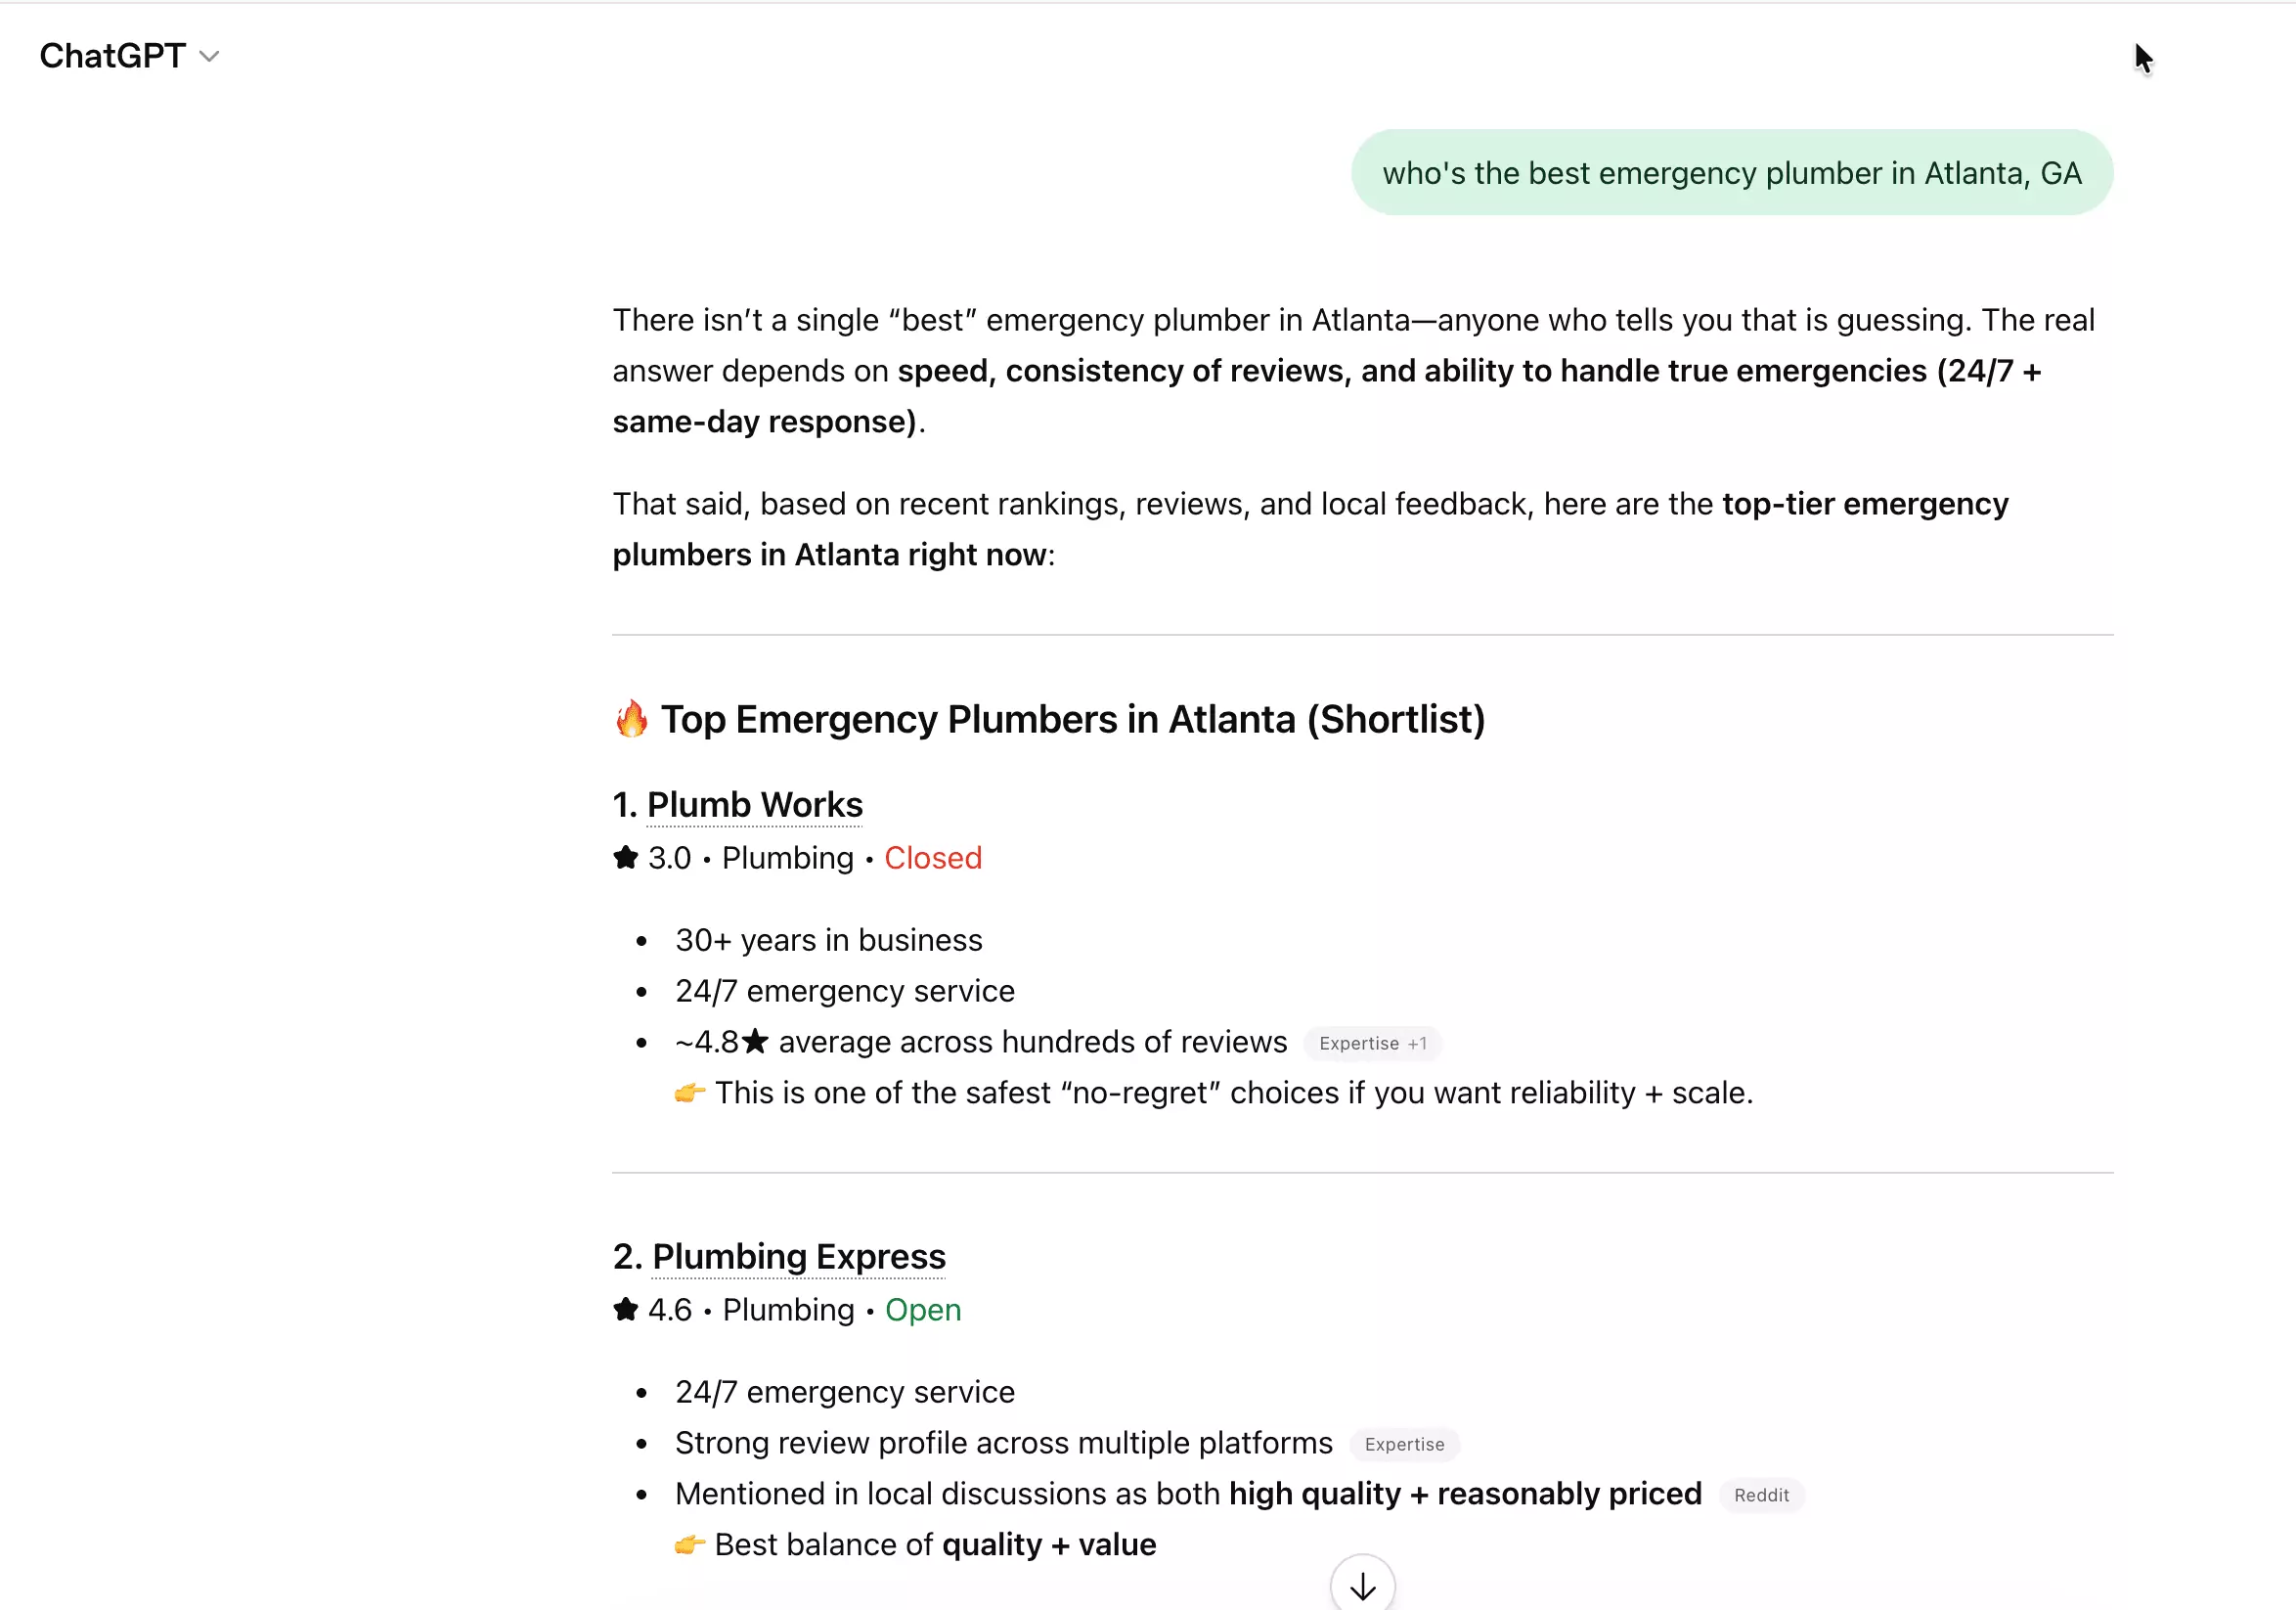This screenshot has height=1610, width=2296.
Task: Click the star in the ~4.8 average line
Action: pyautogui.click(x=755, y=1042)
